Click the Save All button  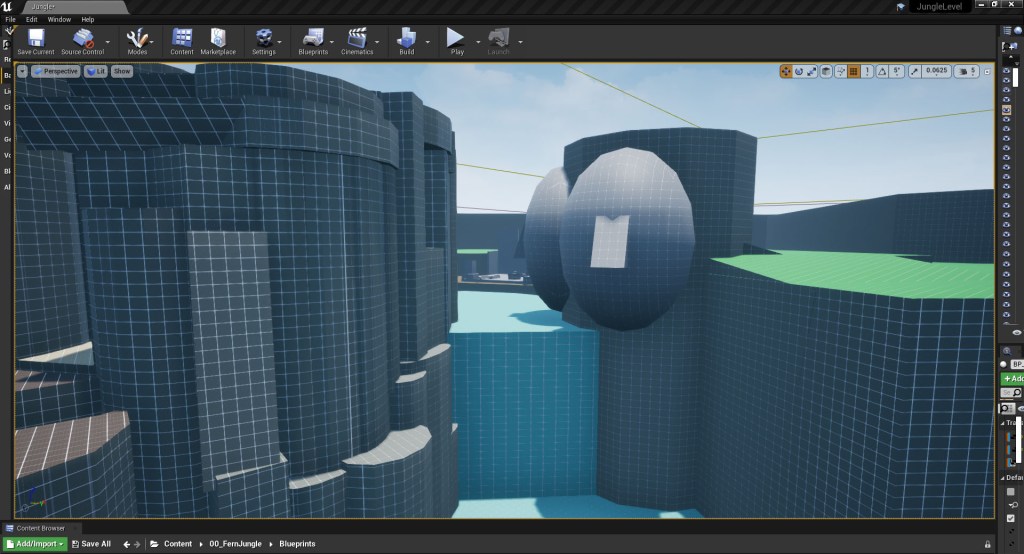91,544
